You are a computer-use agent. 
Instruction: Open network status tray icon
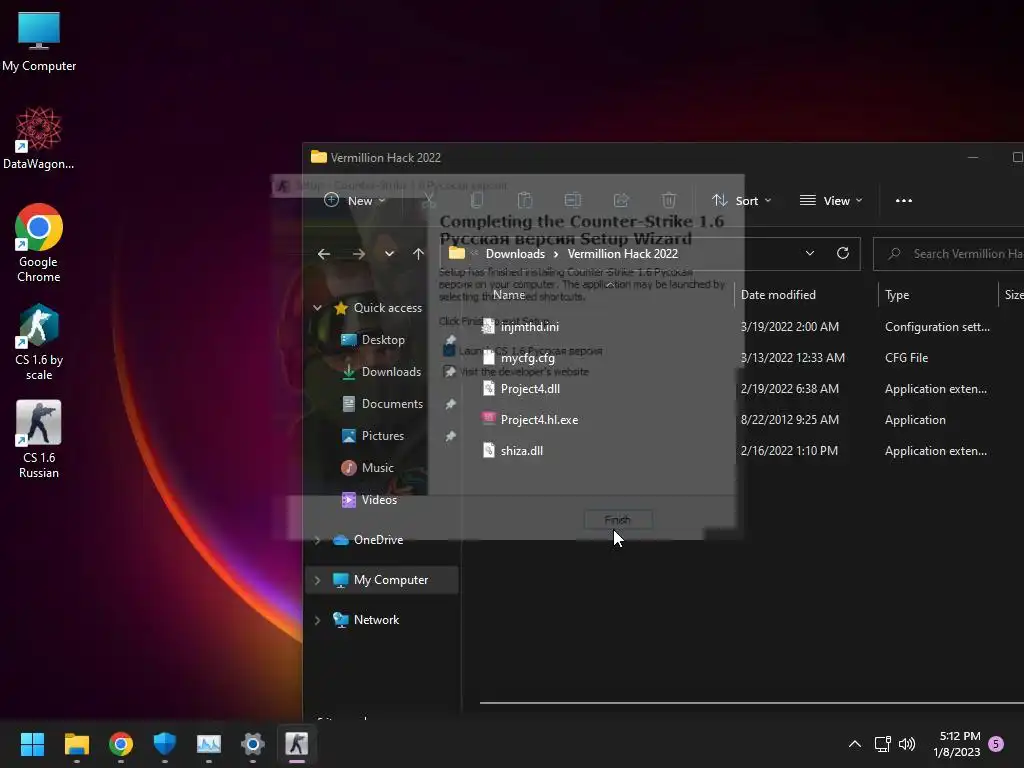[x=883, y=744]
